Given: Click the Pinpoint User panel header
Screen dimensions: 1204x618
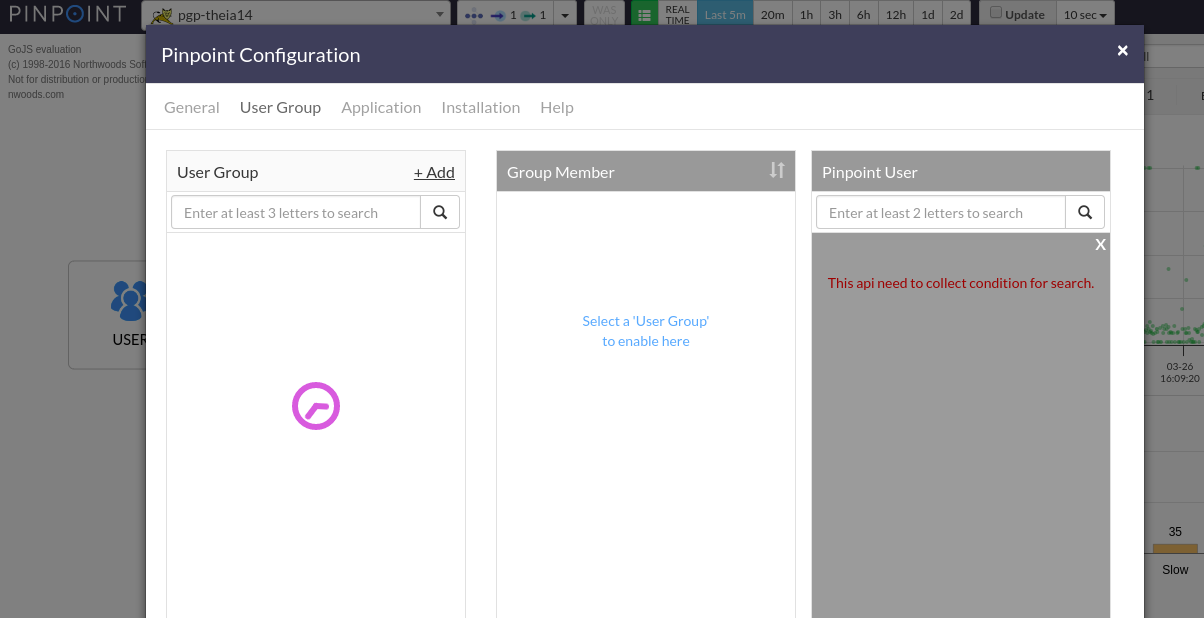Looking at the screenshot, I should pyautogui.click(x=961, y=171).
